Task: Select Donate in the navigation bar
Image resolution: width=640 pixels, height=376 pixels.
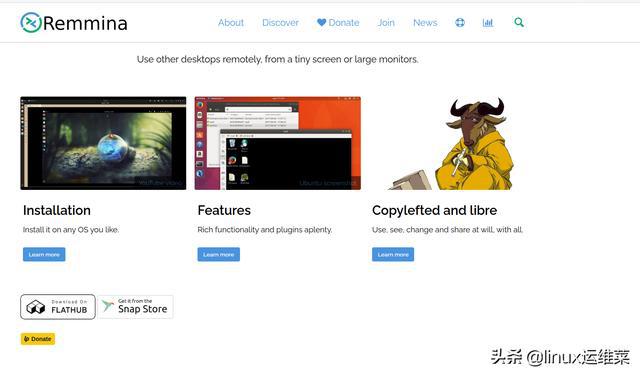Action: (x=338, y=22)
